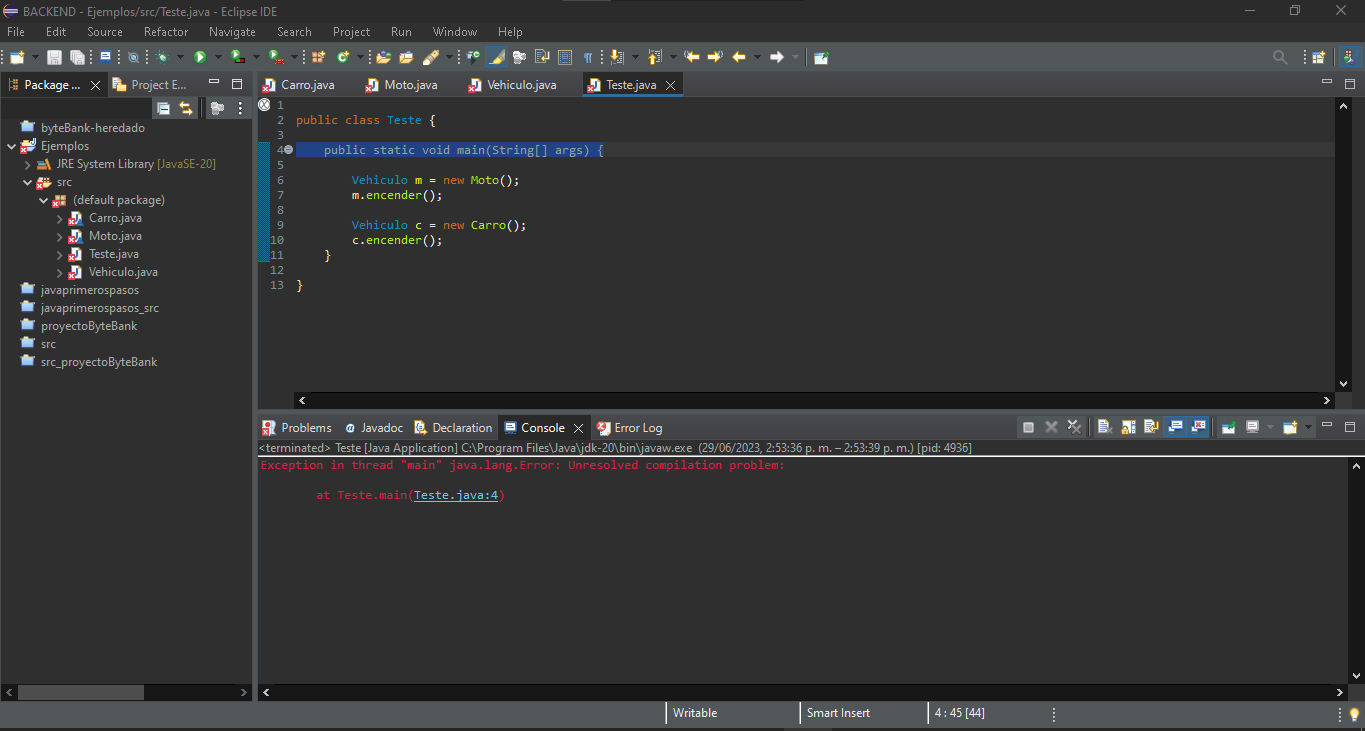Toggle Show Whitespace Characters pilcrow icon
Viewport: 1365px width, 731px height.
(x=588, y=57)
